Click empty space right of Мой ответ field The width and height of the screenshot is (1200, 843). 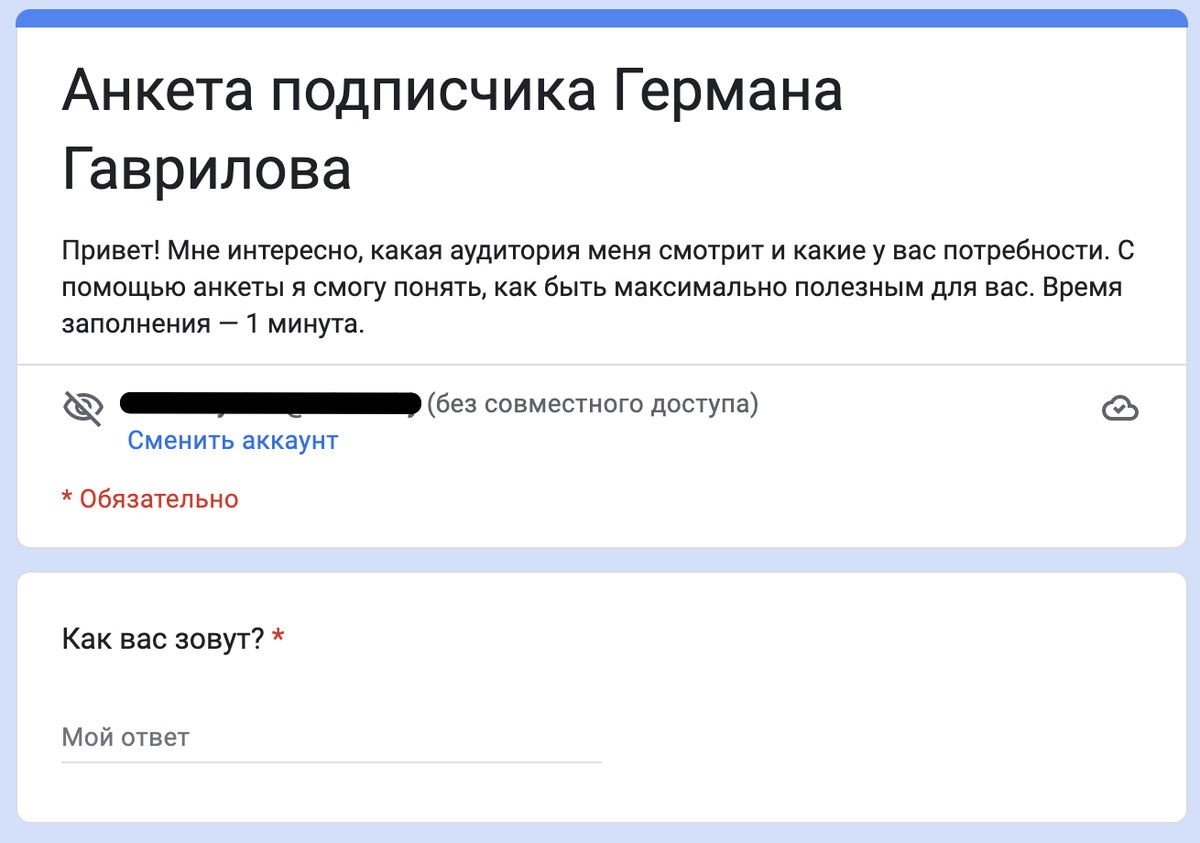(x=890, y=738)
